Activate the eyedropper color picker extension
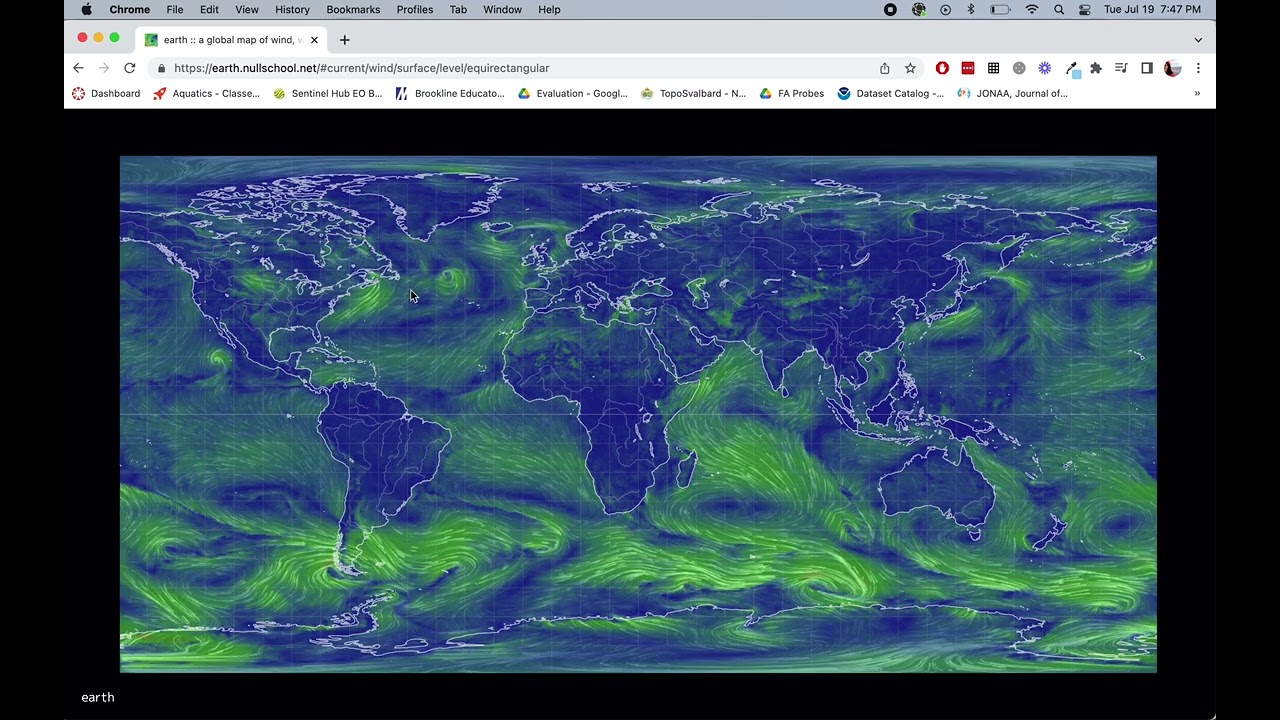Viewport: 1280px width, 720px height. [1071, 69]
